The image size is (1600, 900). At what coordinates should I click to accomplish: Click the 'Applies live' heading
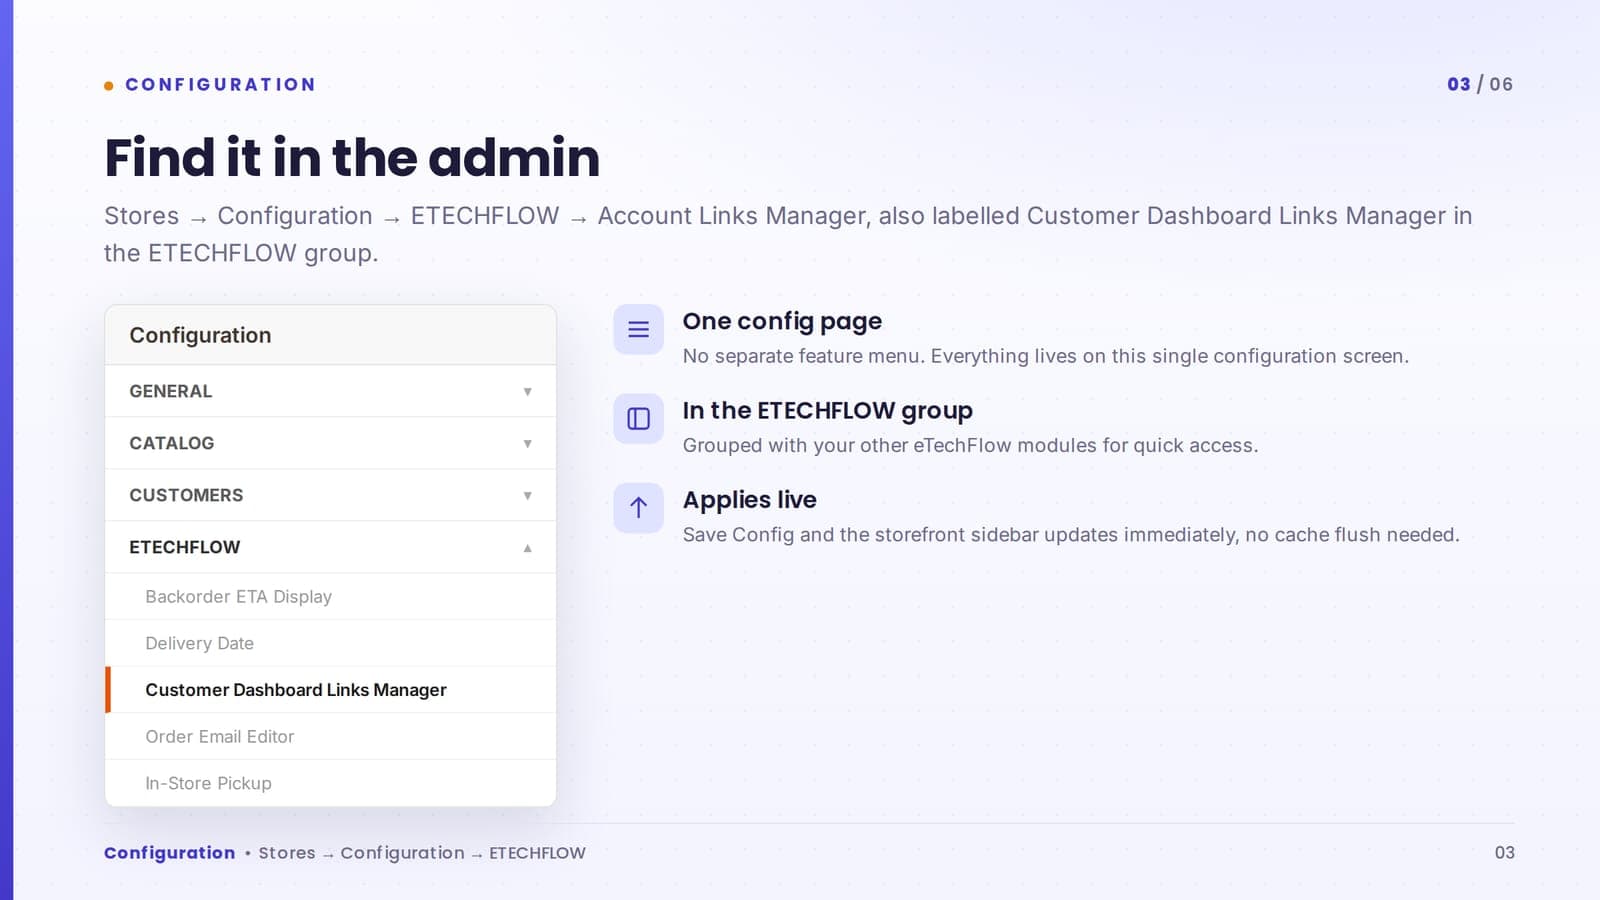point(749,500)
